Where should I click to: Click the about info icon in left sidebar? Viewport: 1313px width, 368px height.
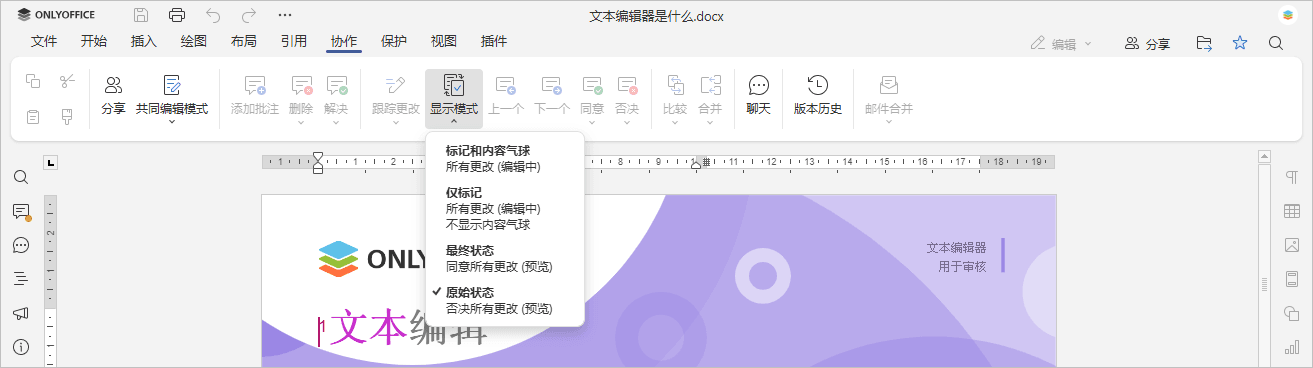(21, 347)
